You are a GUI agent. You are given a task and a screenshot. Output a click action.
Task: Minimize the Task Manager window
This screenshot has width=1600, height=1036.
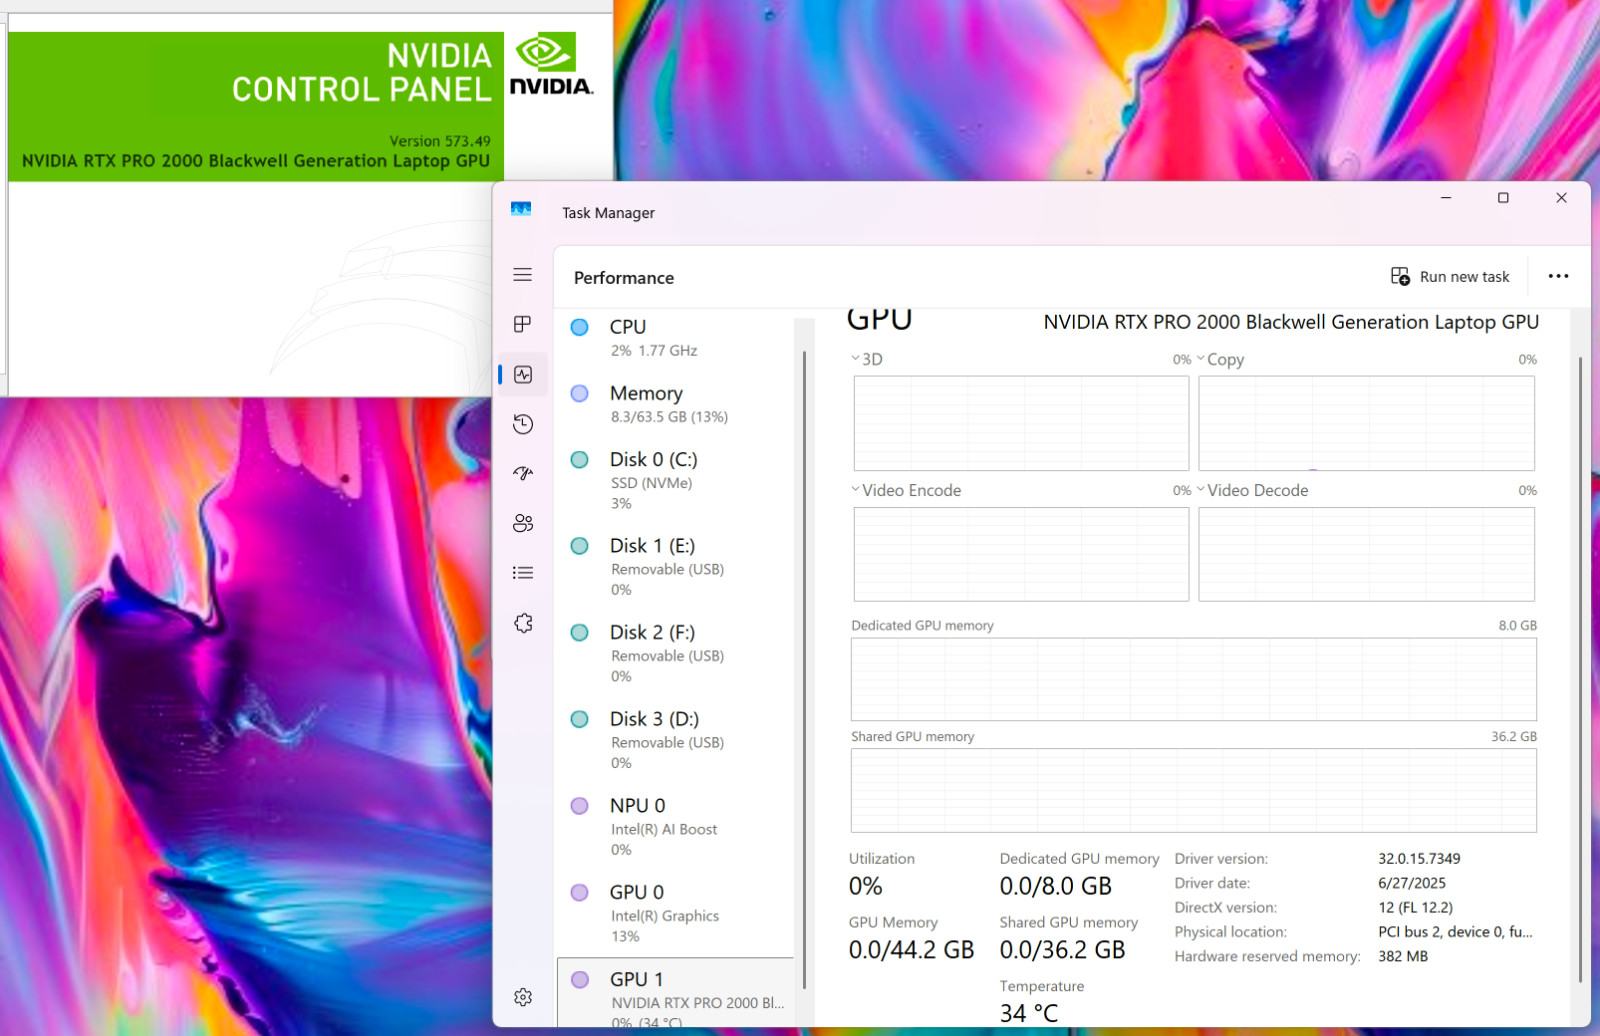pyautogui.click(x=1446, y=198)
